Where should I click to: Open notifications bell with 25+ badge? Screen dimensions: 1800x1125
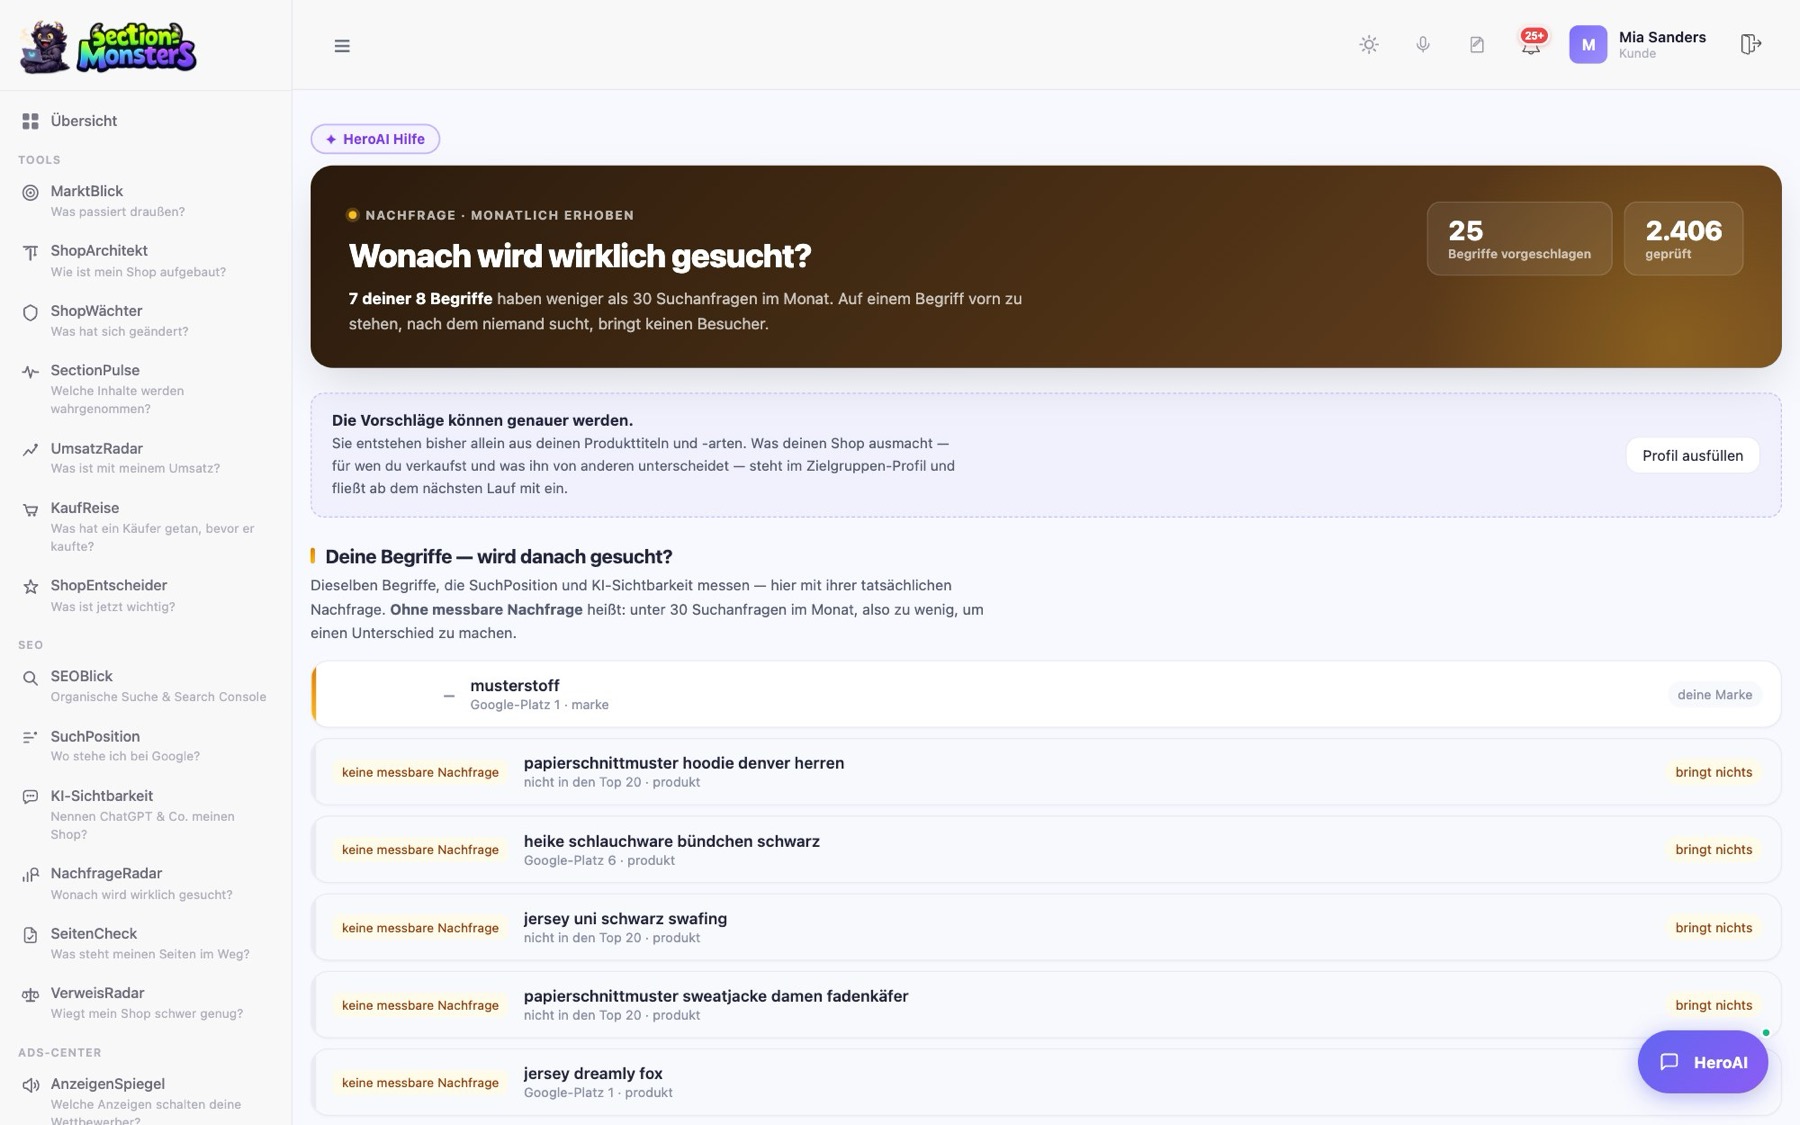tap(1532, 44)
